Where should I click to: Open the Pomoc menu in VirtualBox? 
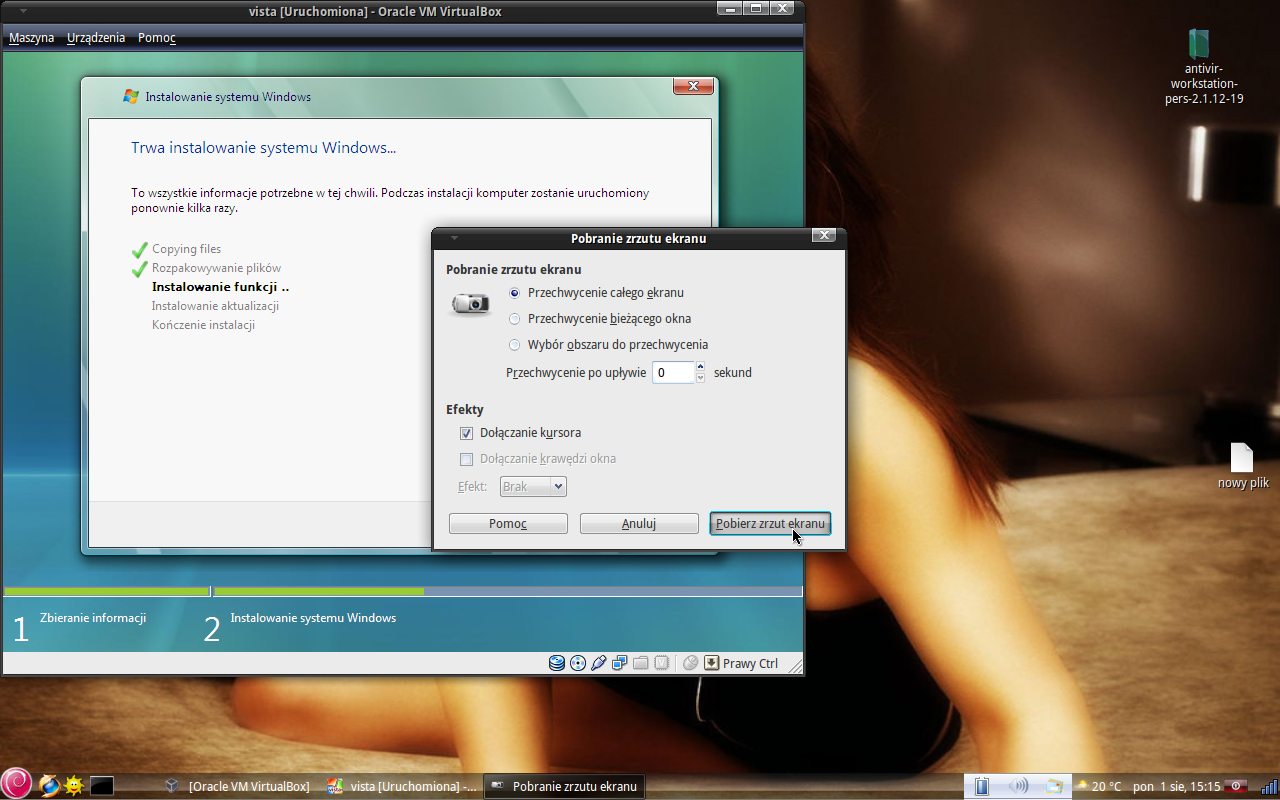pos(157,38)
